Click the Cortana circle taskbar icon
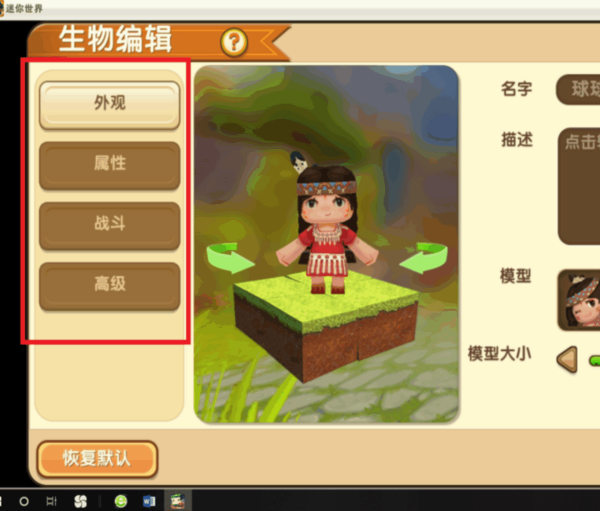 tap(24, 501)
